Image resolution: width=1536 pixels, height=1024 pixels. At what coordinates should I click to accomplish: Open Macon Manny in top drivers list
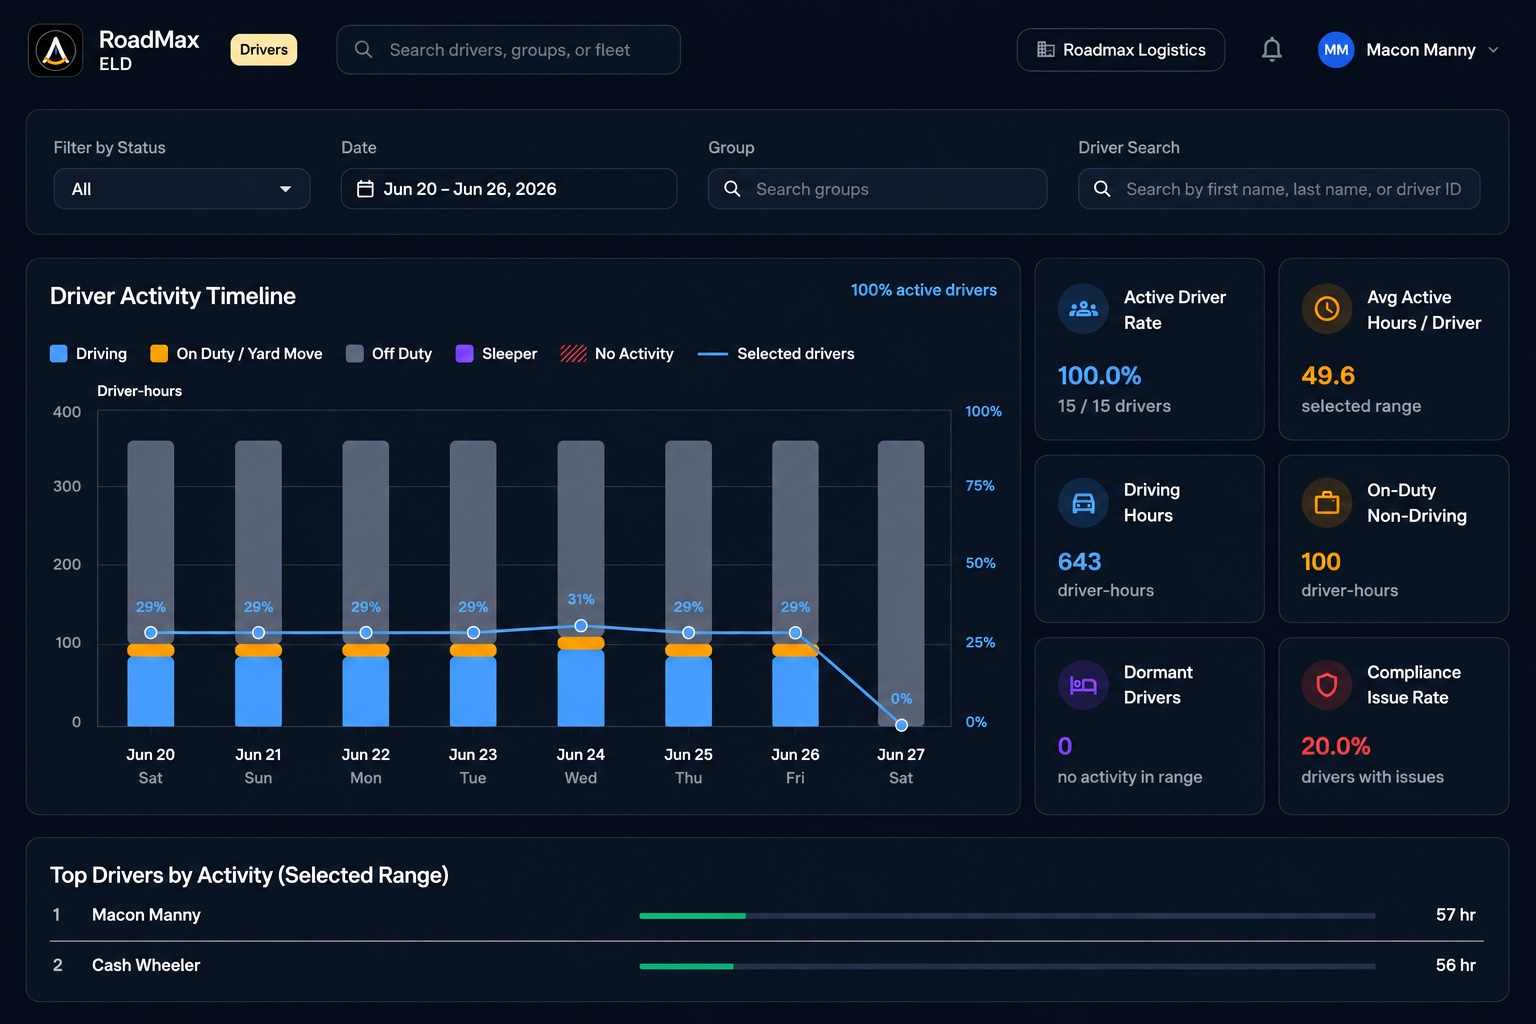point(146,915)
